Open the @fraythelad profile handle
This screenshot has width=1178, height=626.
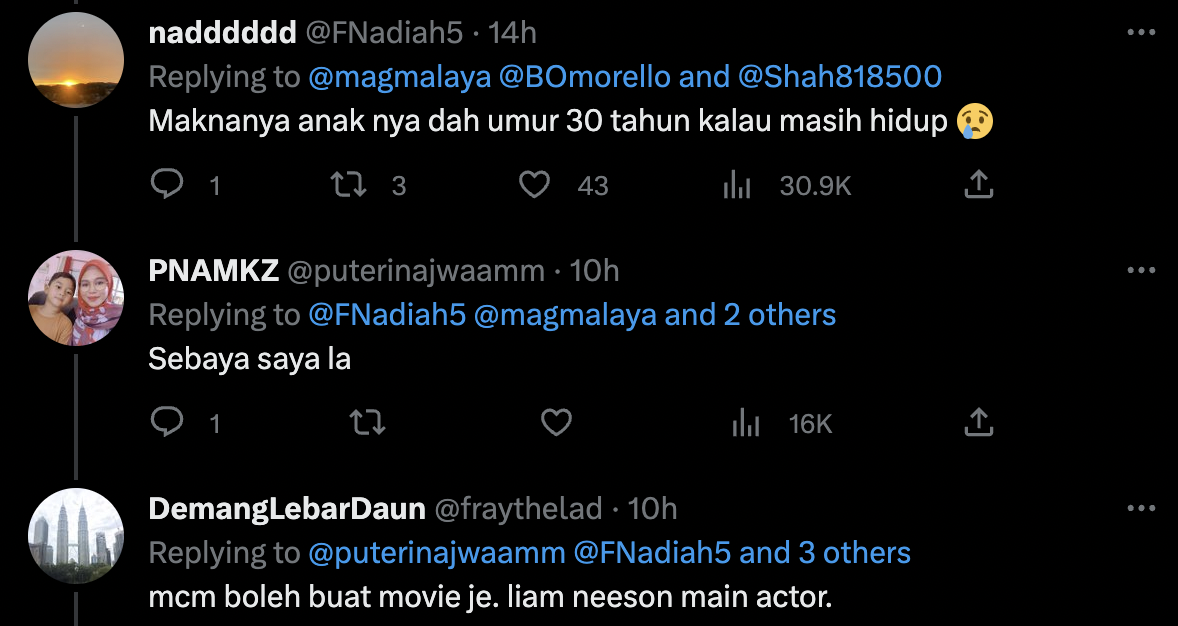(517, 509)
